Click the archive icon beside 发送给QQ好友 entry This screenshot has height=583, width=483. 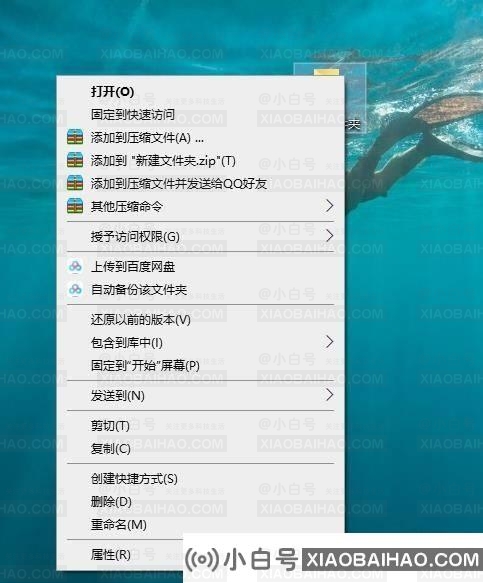click(75, 183)
